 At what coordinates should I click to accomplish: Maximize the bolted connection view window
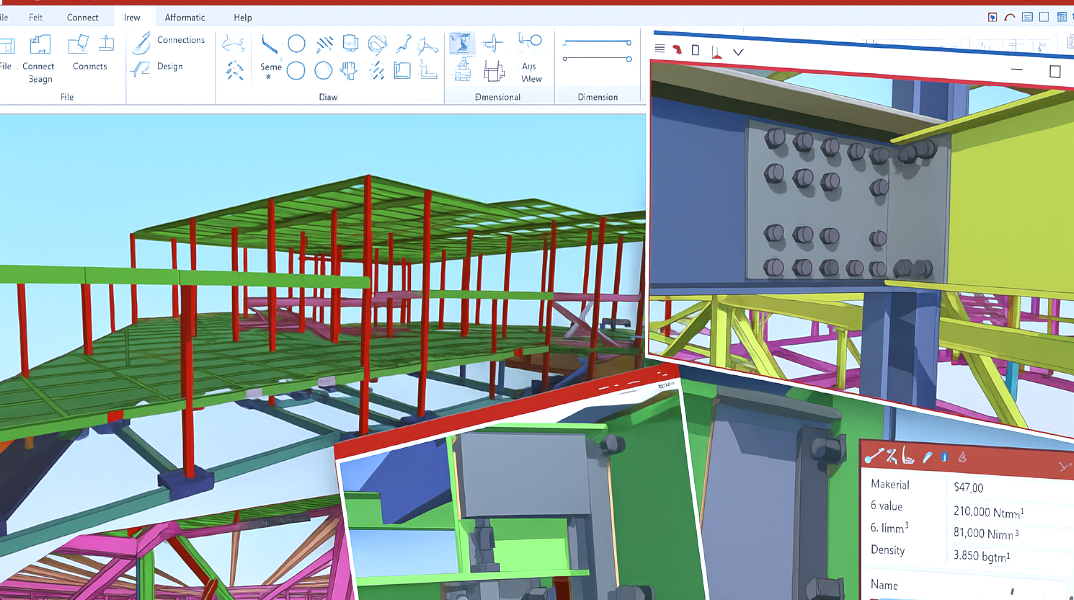point(1055,71)
